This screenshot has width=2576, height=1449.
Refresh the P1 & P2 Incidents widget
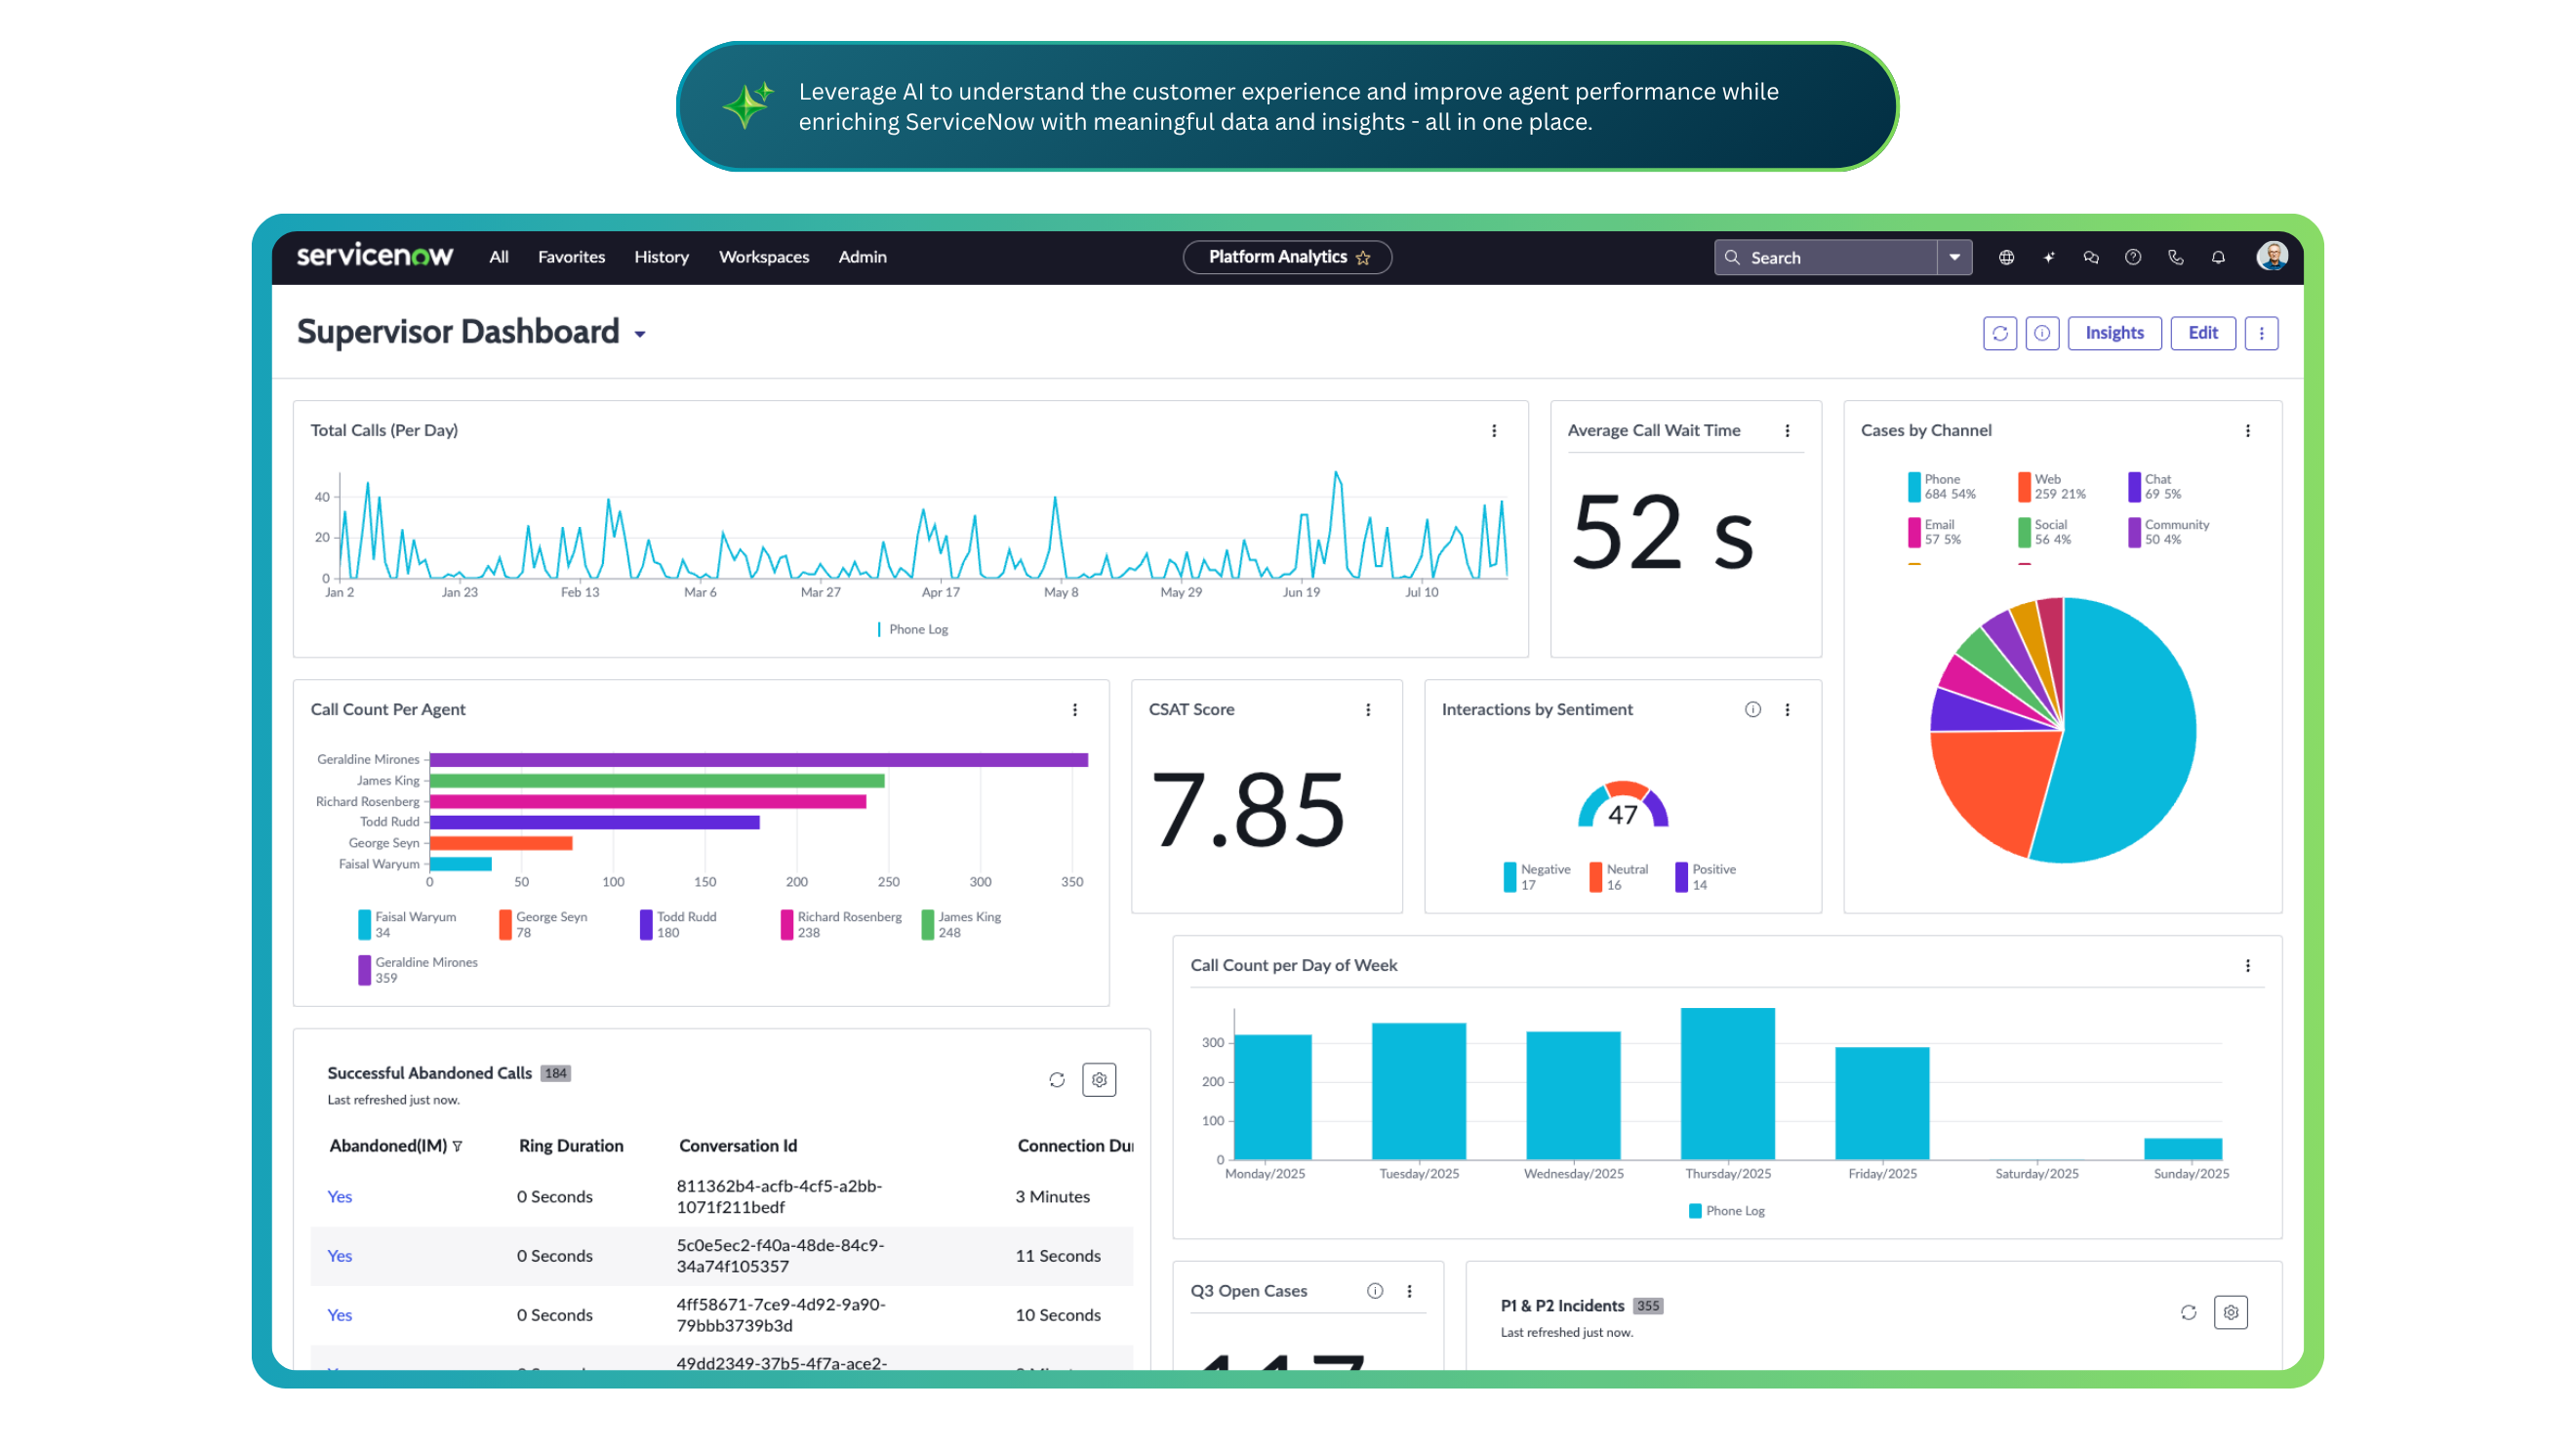[x=2189, y=1312]
